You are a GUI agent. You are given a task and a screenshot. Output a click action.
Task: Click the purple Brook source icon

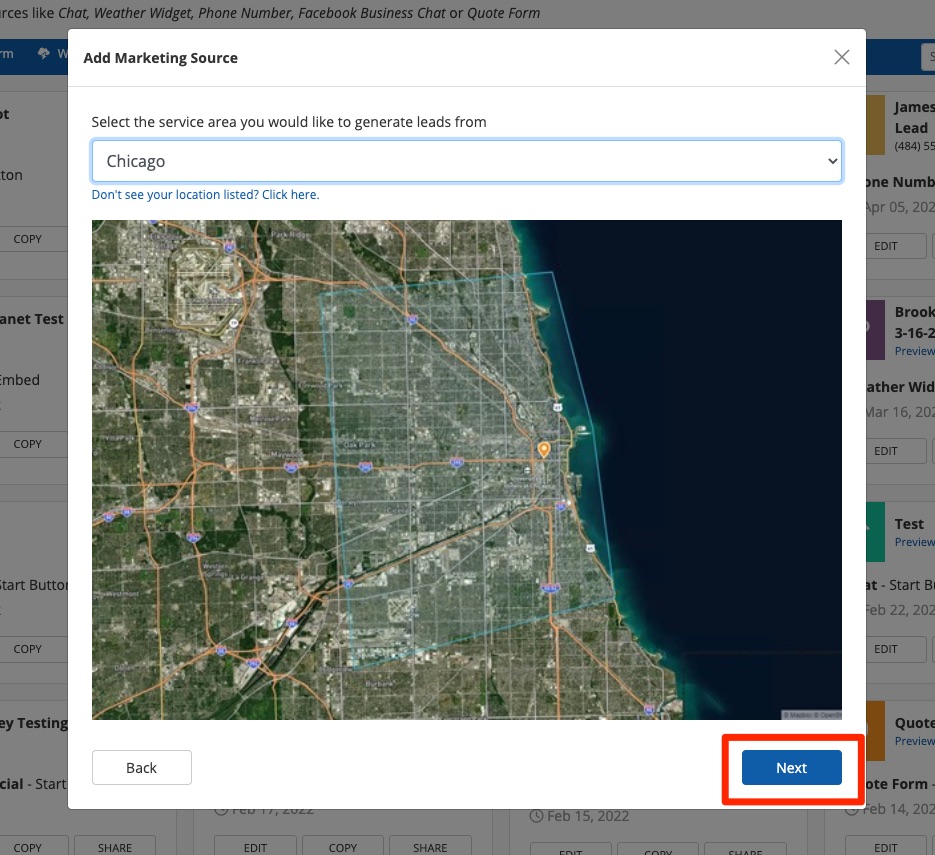tap(873, 330)
